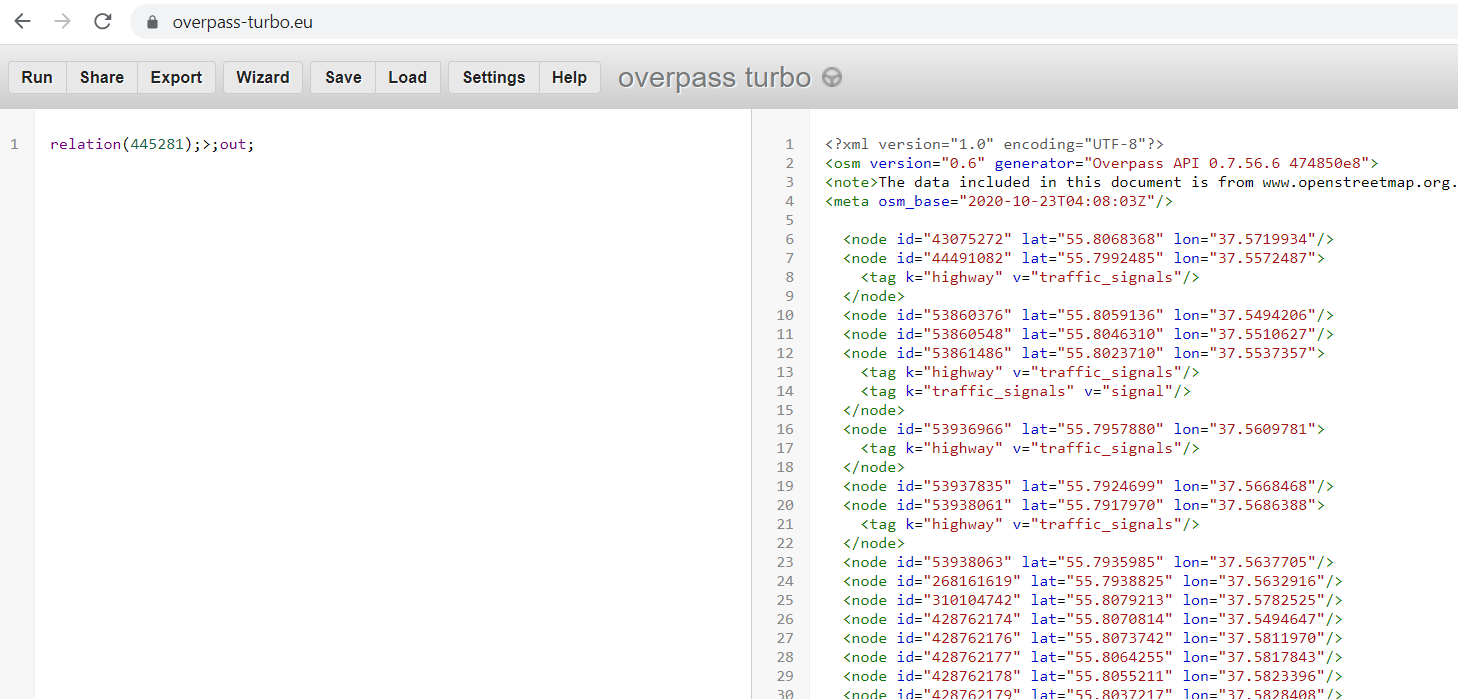Screen dimensions: 1458x699
Task: Click line number 1 in query editor
Action: point(15,144)
